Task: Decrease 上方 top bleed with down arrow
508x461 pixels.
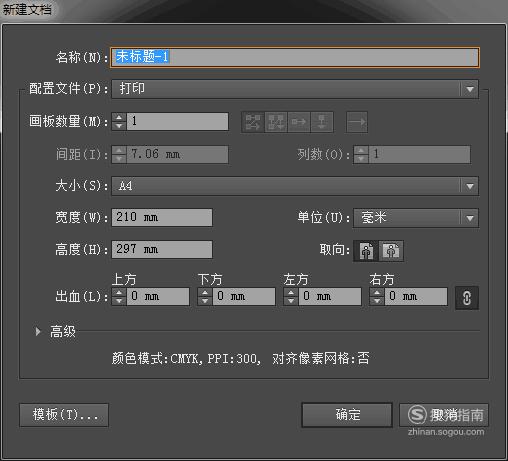Action: point(119,301)
